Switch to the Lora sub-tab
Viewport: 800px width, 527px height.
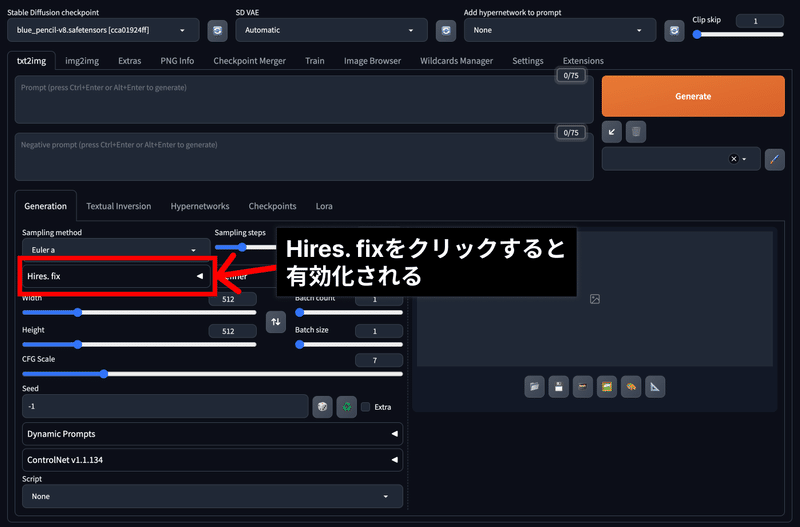coord(324,206)
